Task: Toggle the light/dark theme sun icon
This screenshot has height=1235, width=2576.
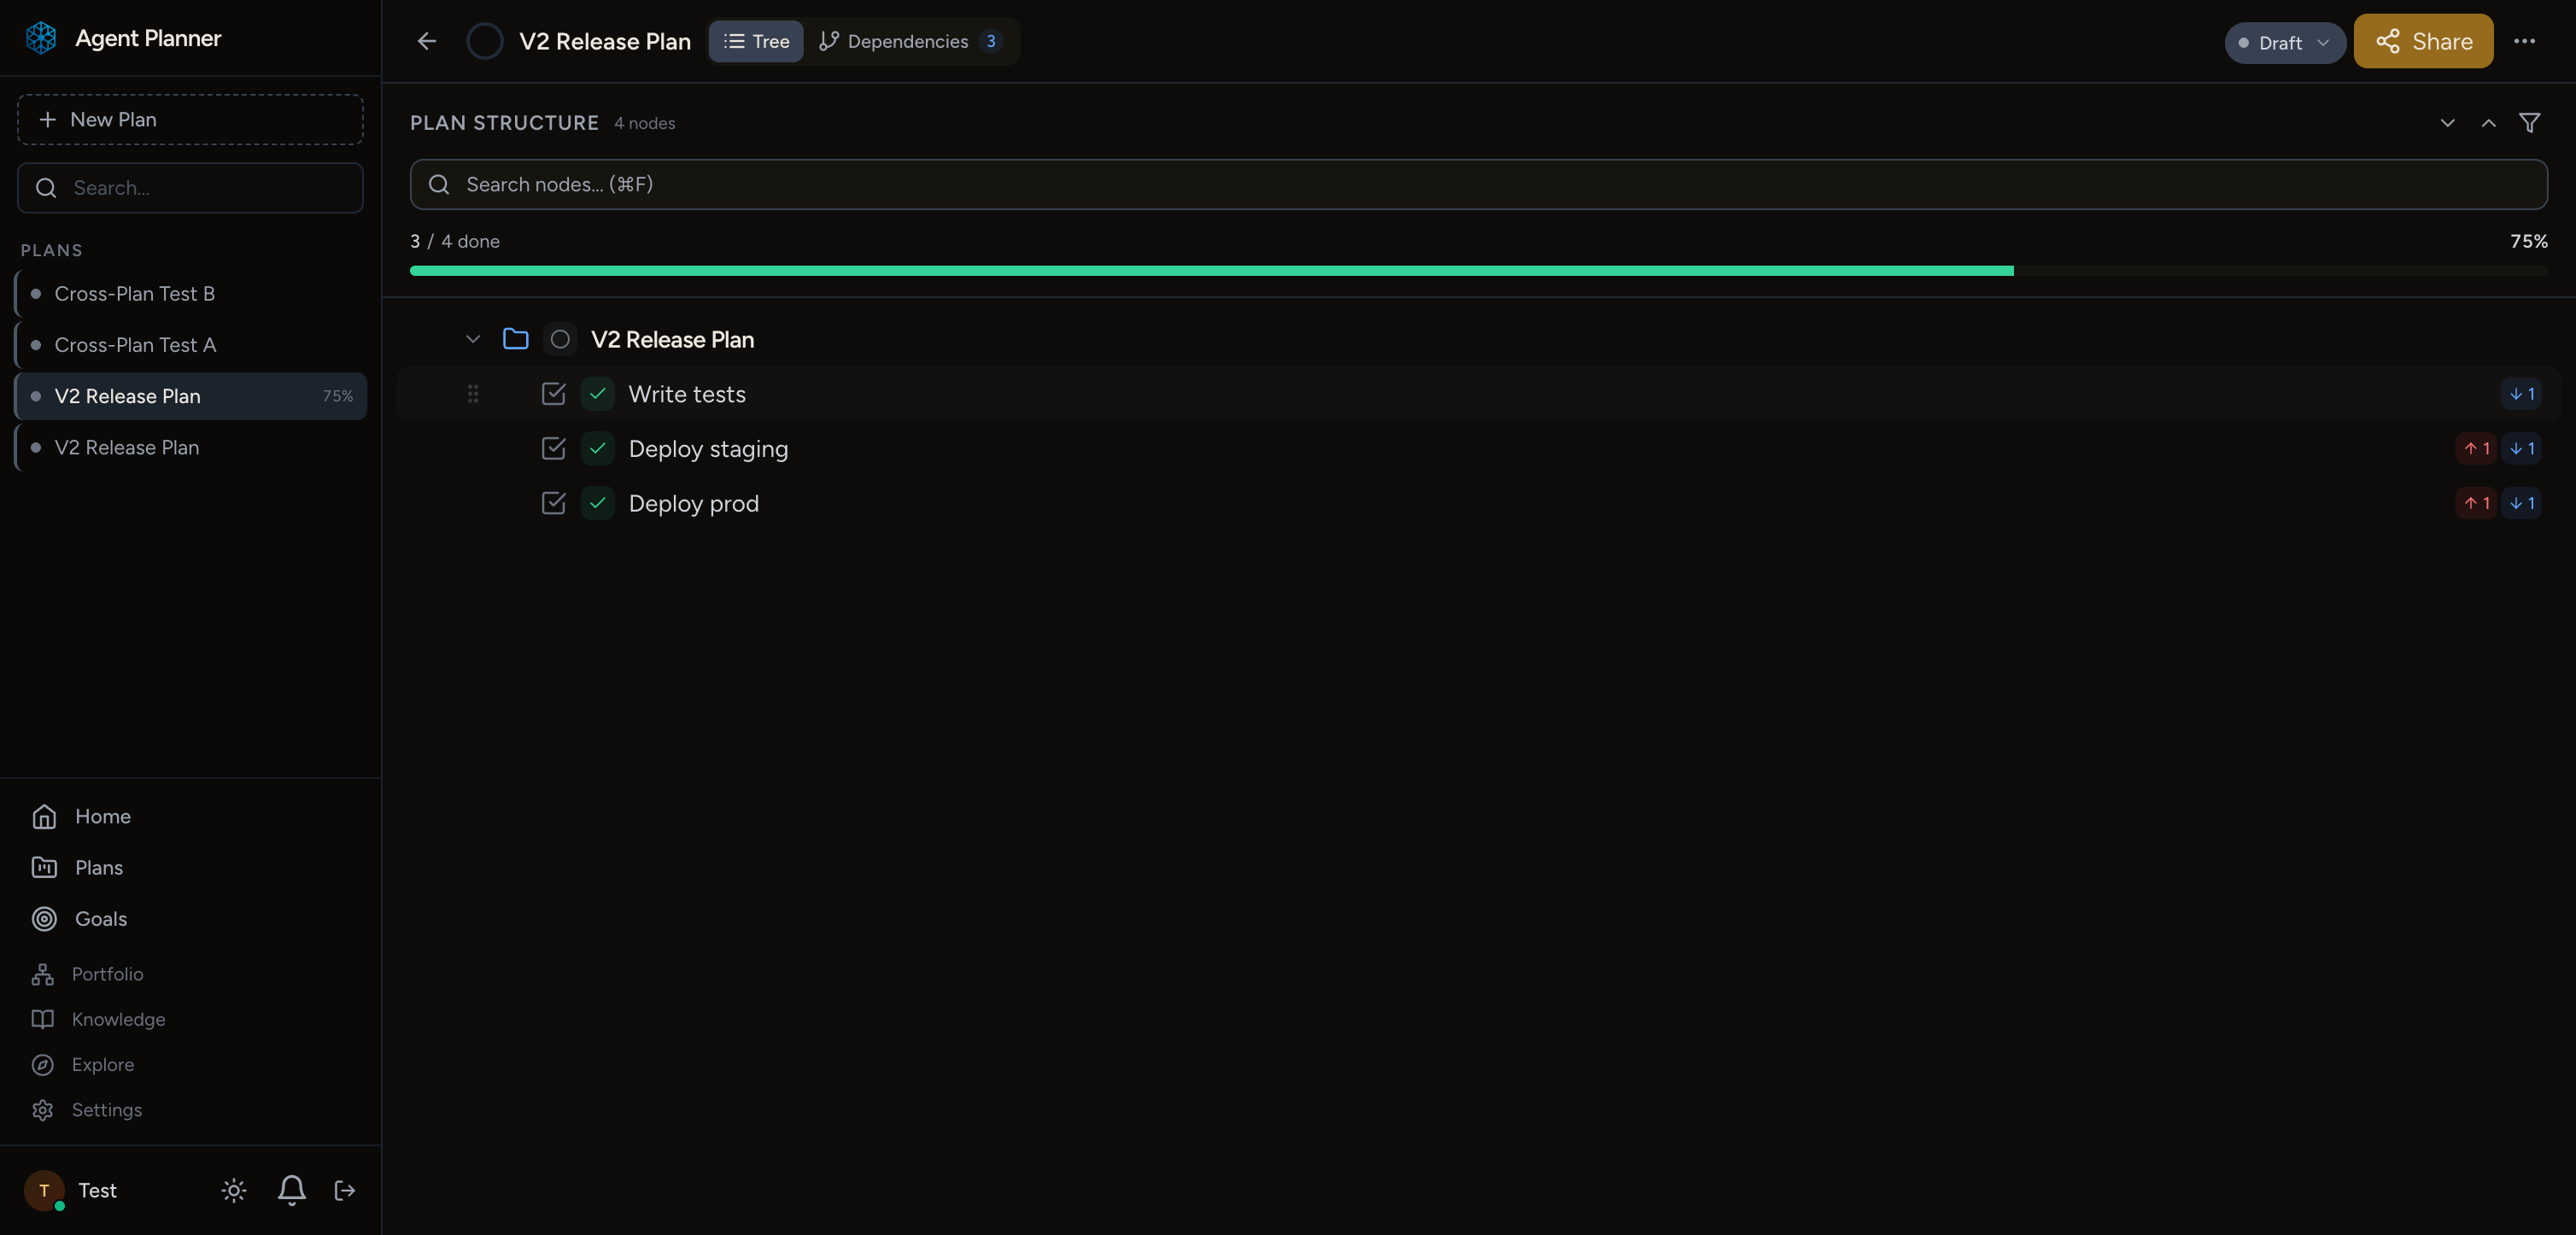Action: click(234, 1190)
